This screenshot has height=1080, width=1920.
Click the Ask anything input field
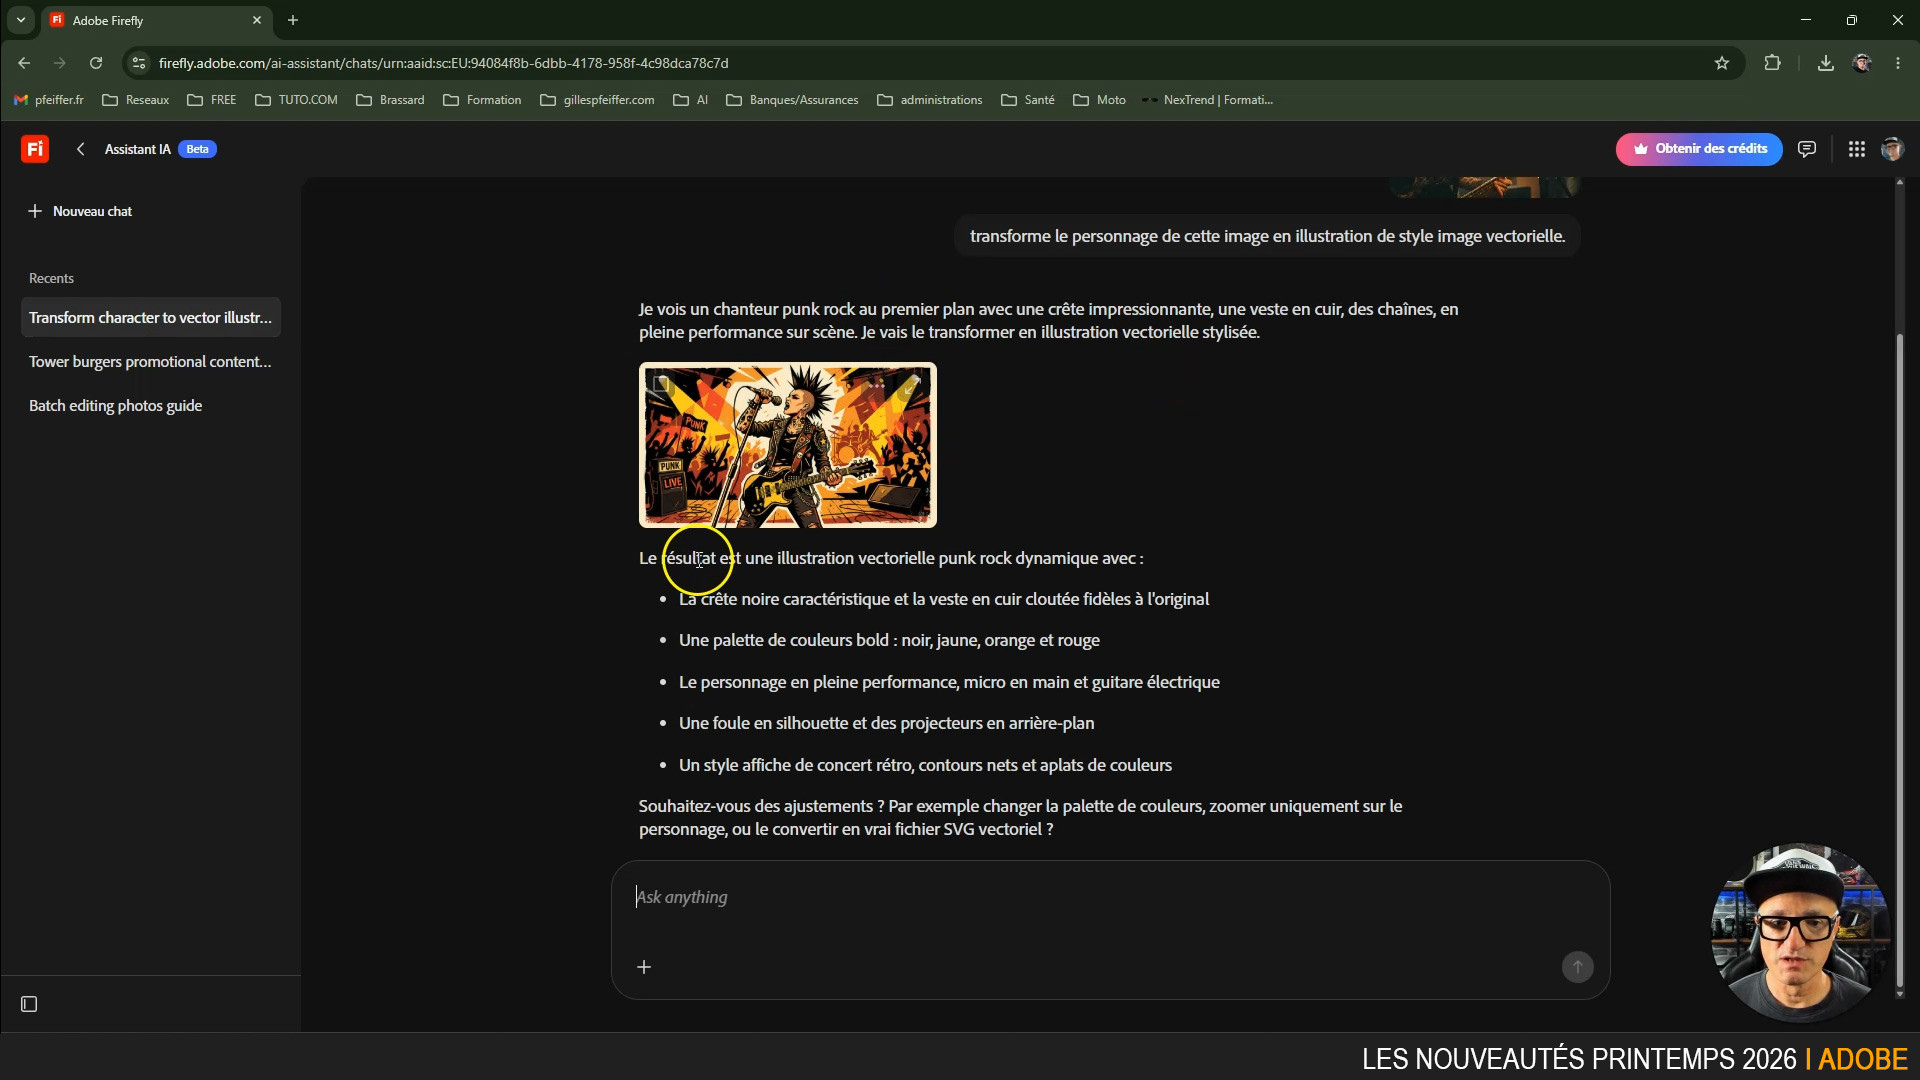pos(1110,898)
